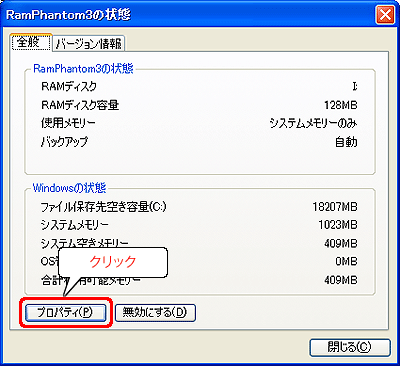This screenshot has height=366, width=400.
Task: Click the 使用メモリー label
Action: coord(68,124)
